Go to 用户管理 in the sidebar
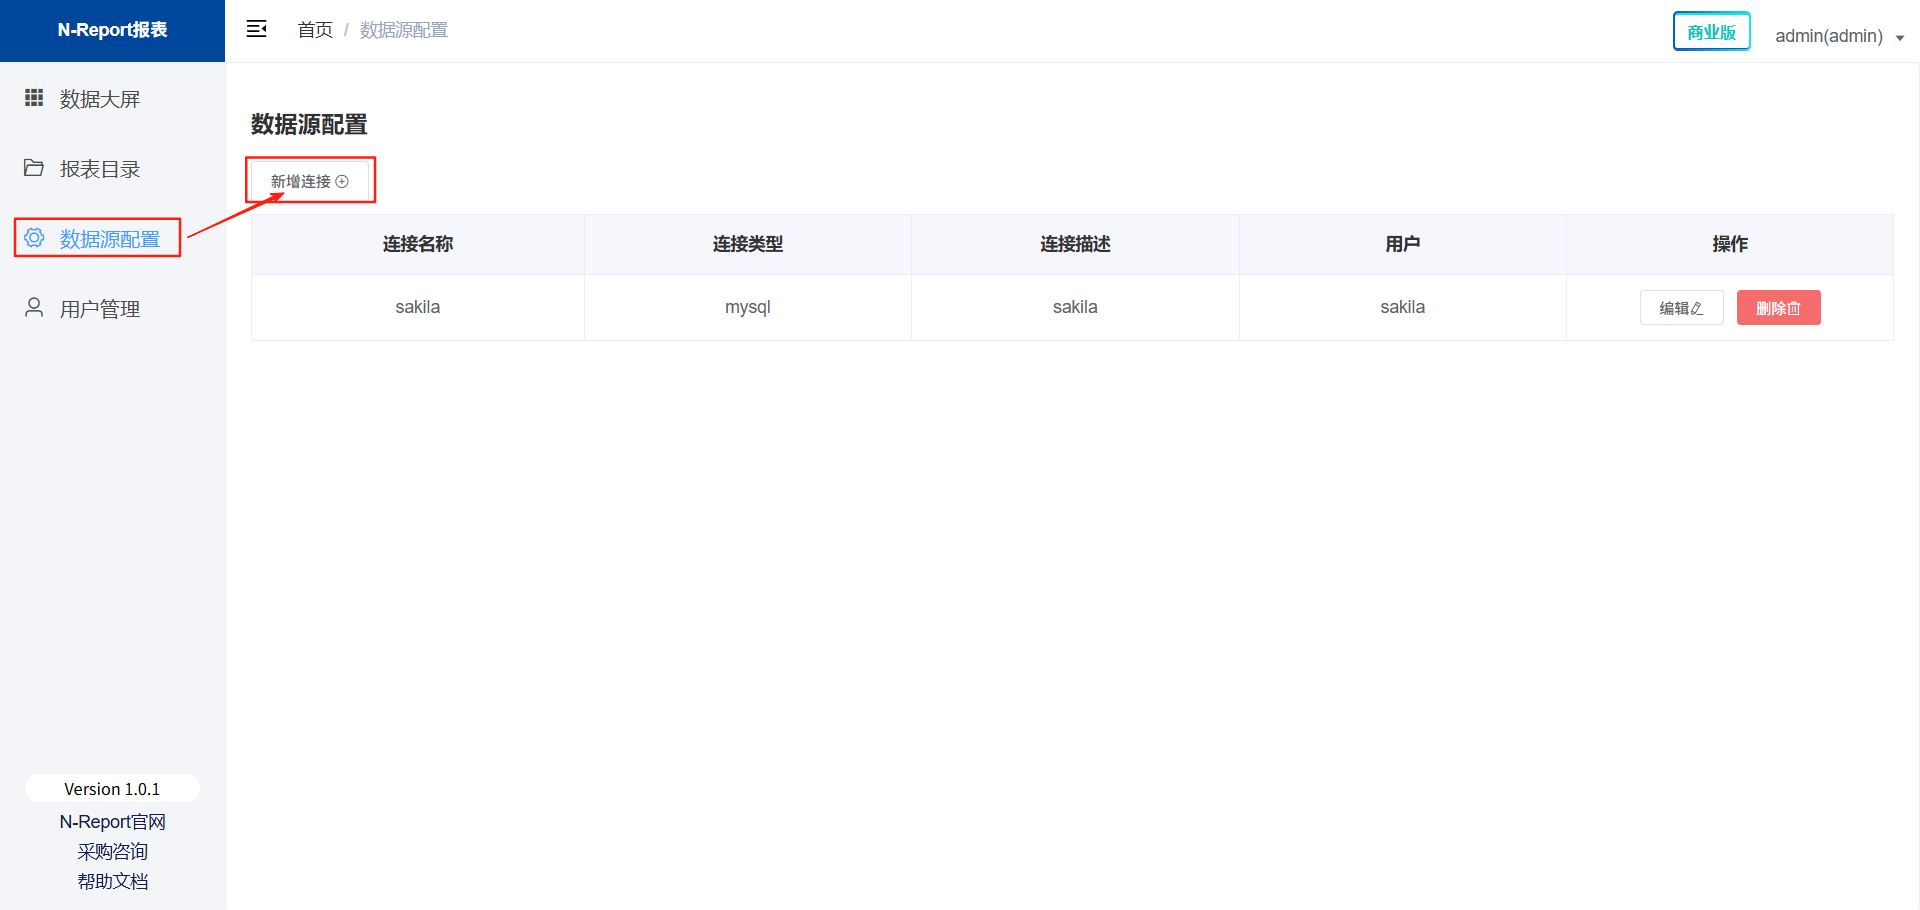 click(x=99, y=309)
